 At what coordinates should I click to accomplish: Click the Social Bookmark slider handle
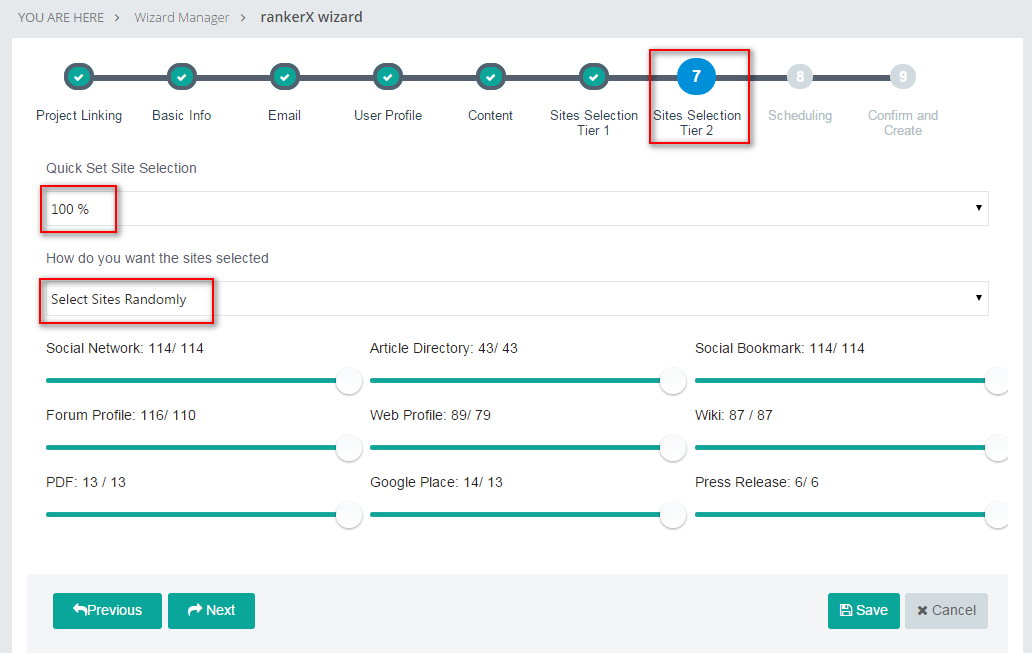tap(996, 380)
